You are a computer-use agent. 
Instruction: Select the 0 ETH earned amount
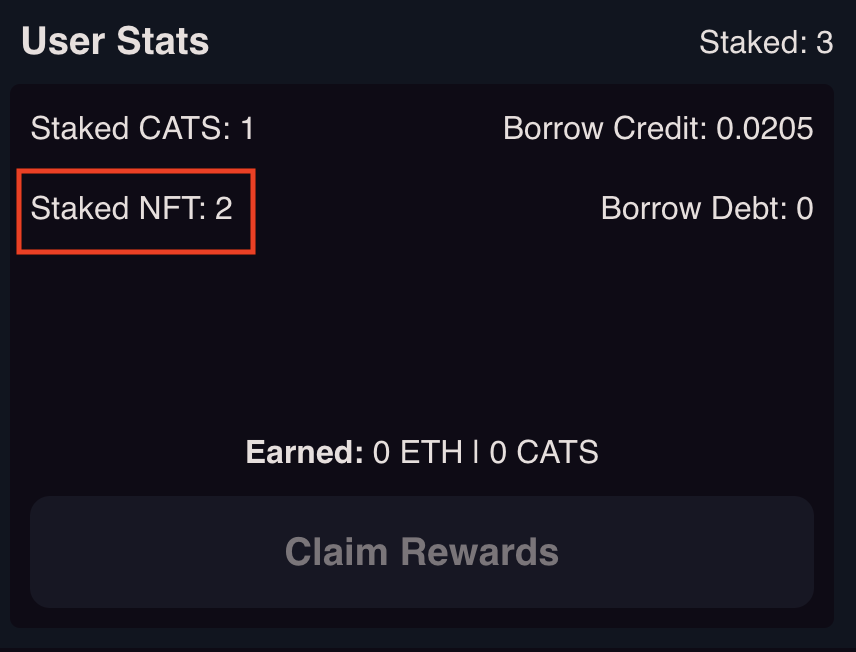417,453
